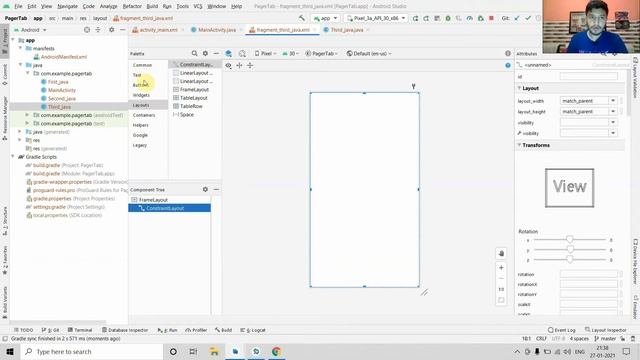Select the design surface layers icon
Image resolution: width=640 pixels, height=360 pixels.
pos(229,53)
